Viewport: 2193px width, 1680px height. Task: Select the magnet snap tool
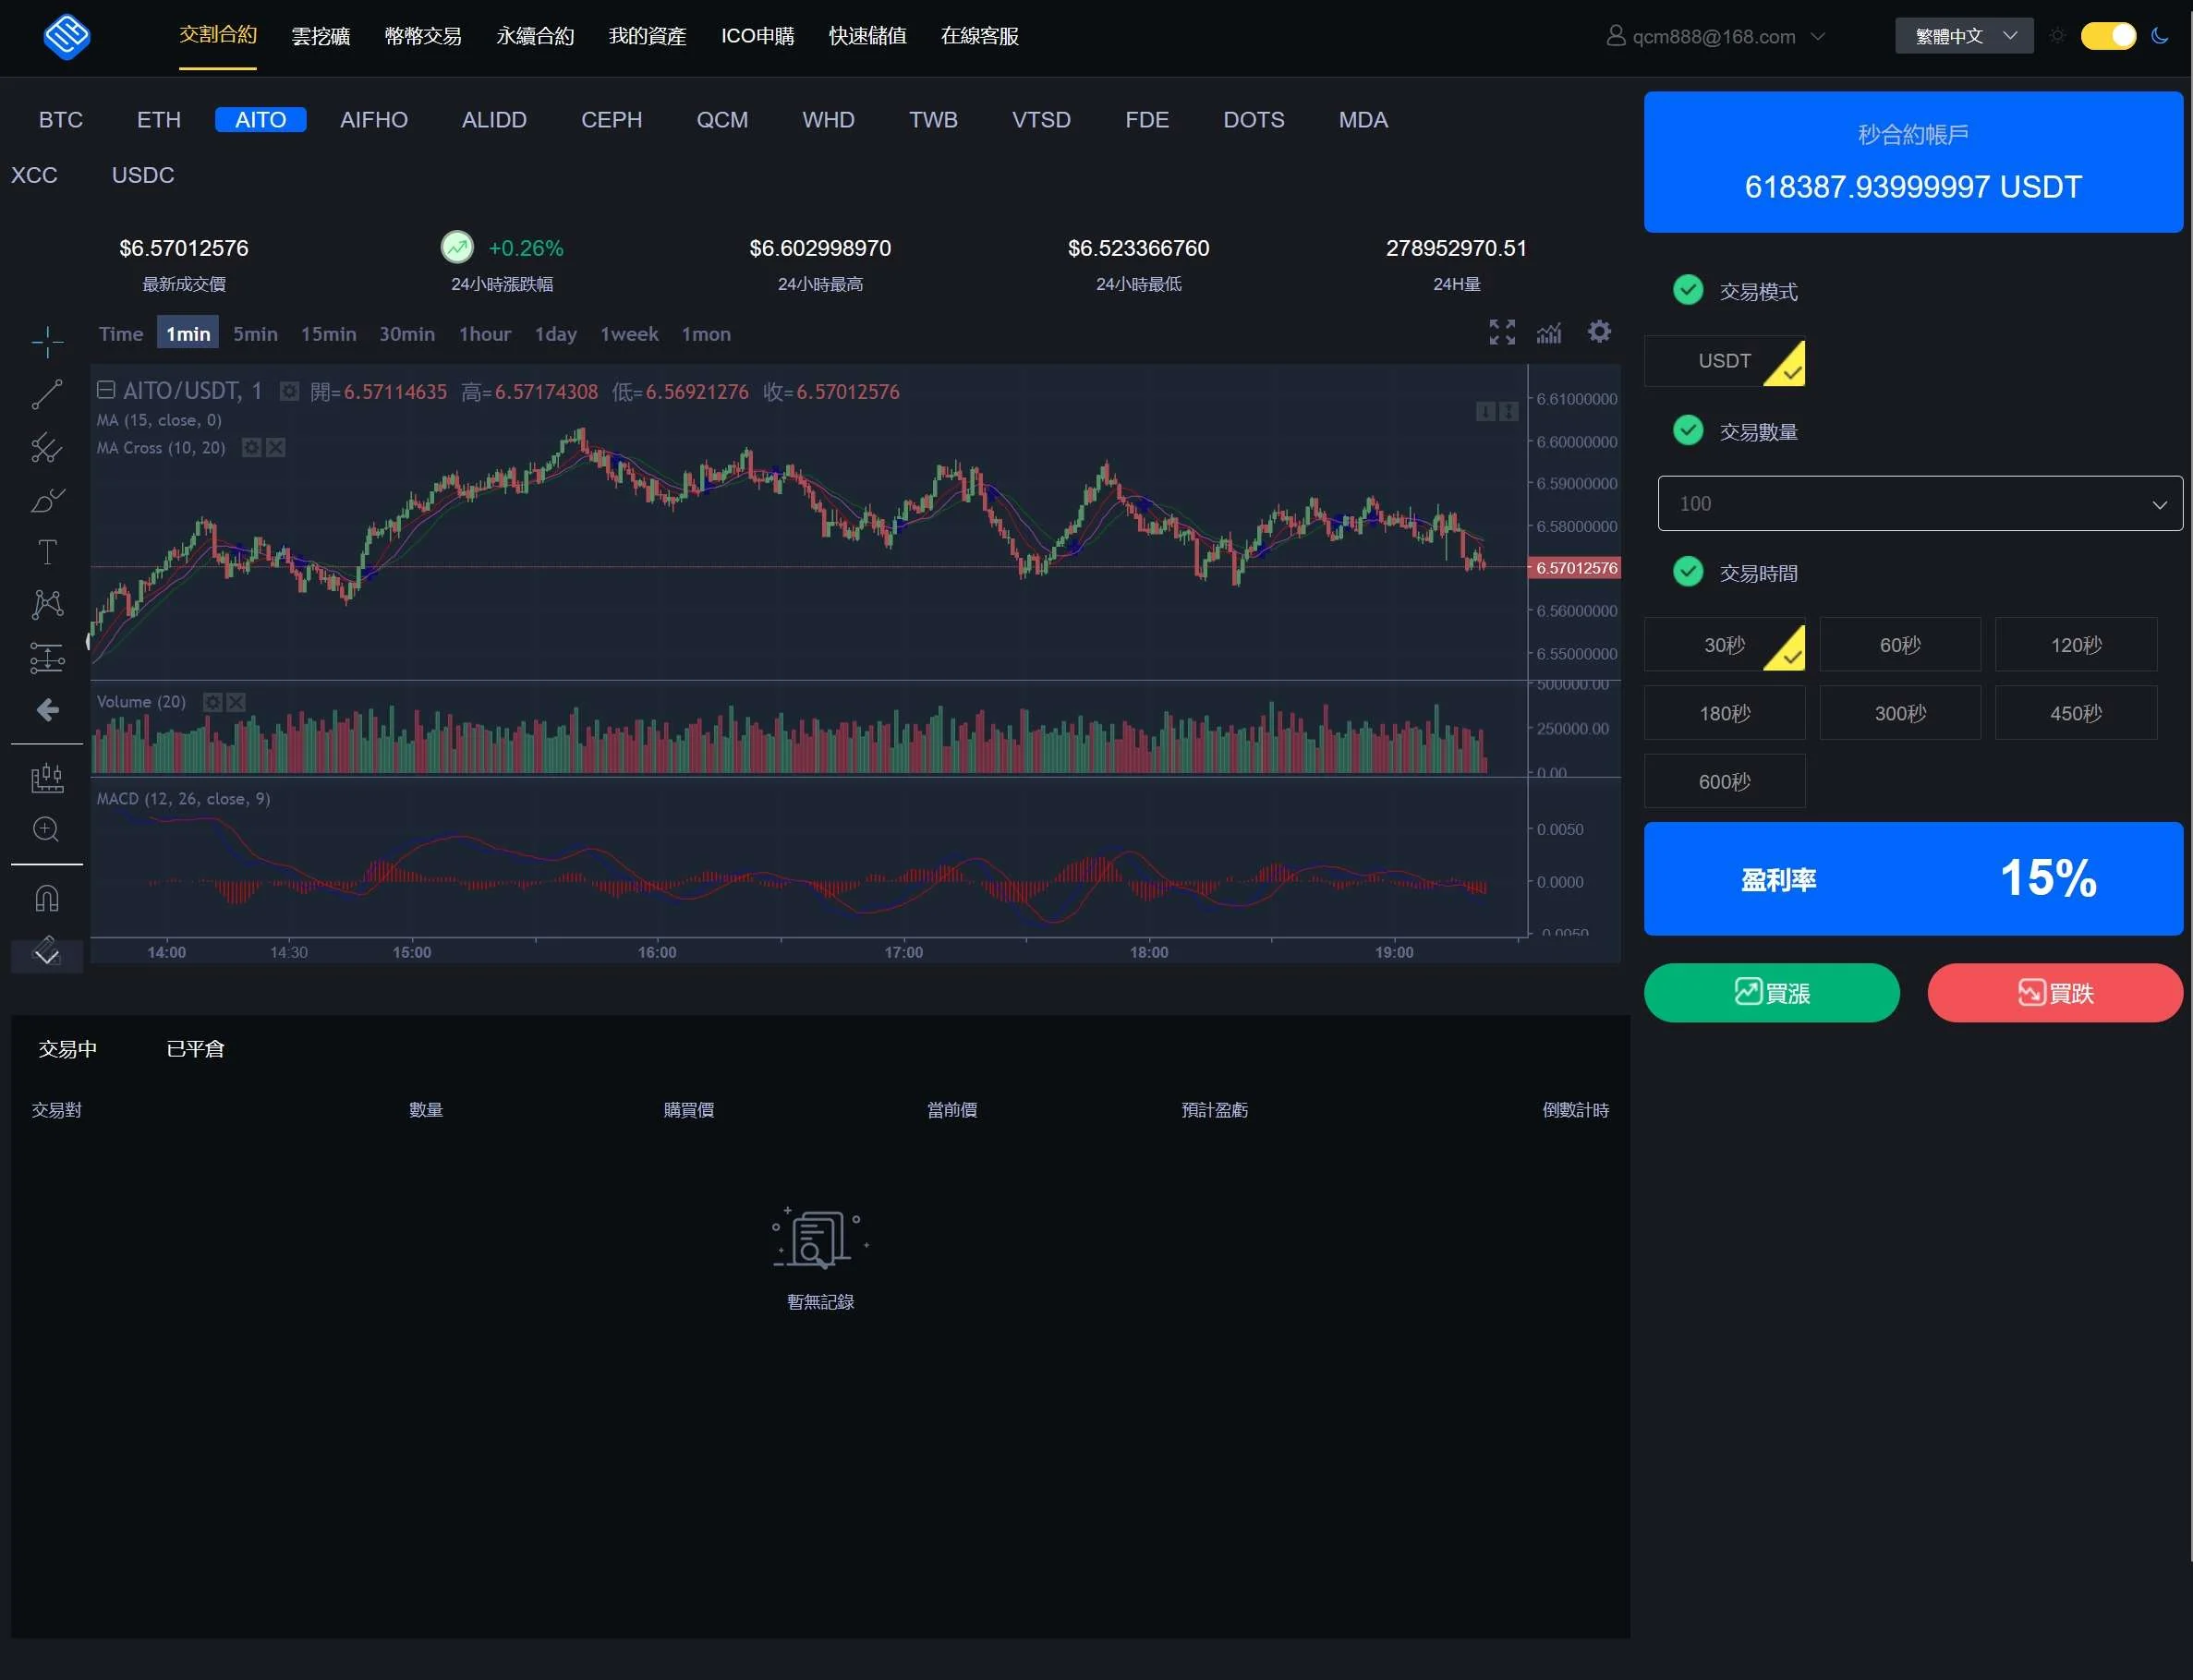tap(47, 898)
